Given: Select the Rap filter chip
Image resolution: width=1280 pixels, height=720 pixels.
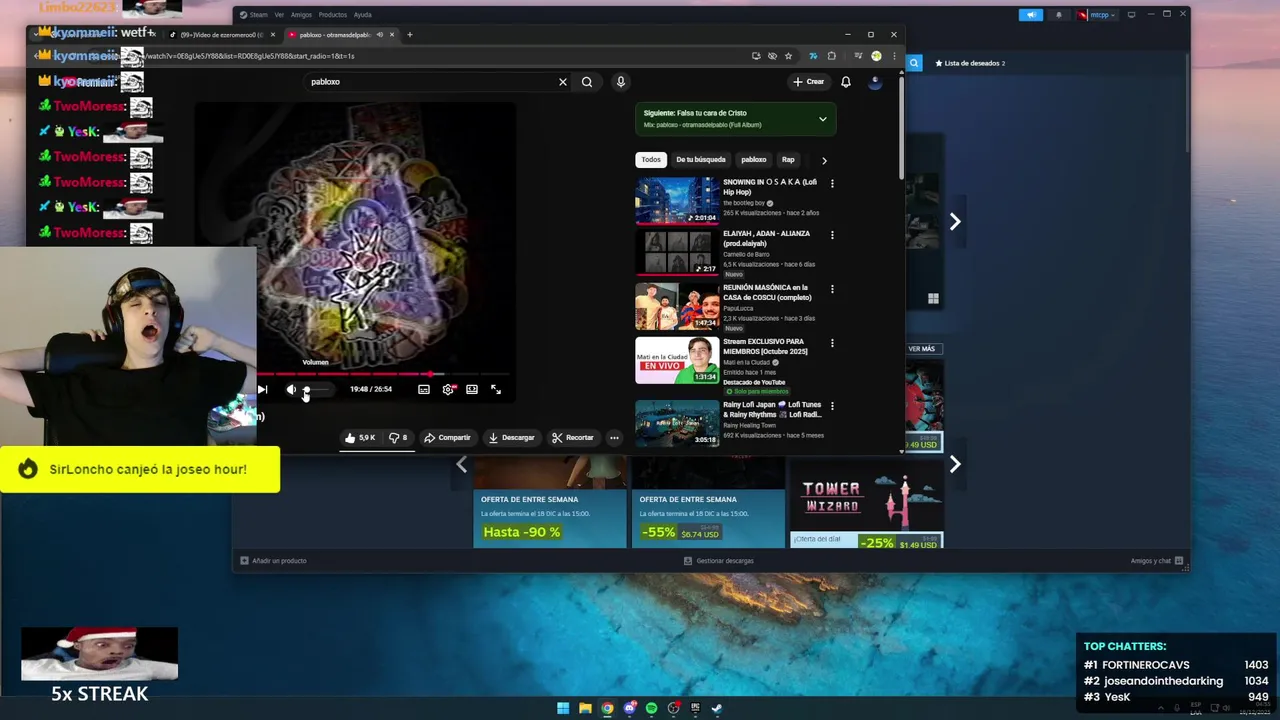Looking at the screenshot, I should point(788,160).
